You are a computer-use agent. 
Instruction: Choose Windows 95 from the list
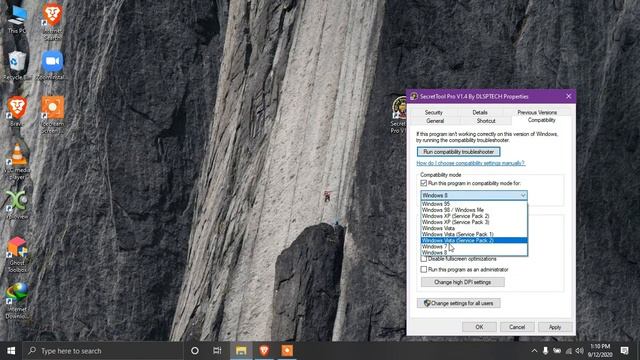(474, 204)
